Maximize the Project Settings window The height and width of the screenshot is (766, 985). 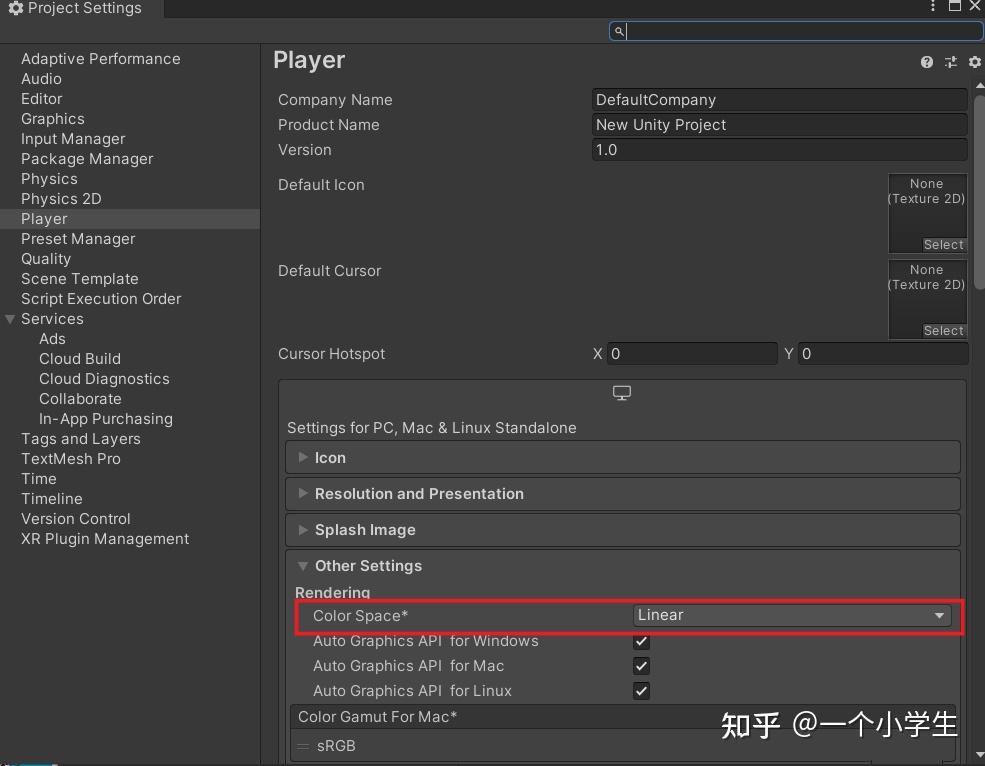955,7
